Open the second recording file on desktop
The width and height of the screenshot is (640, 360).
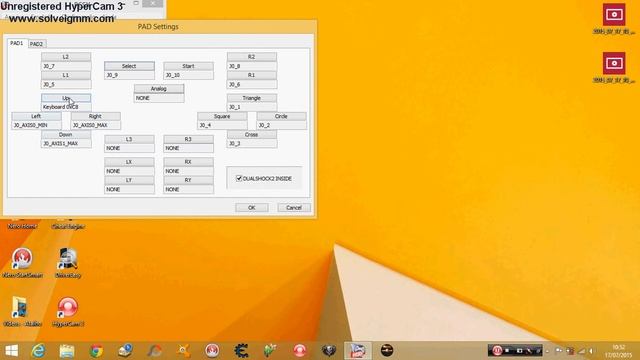[x=614, y=68]
